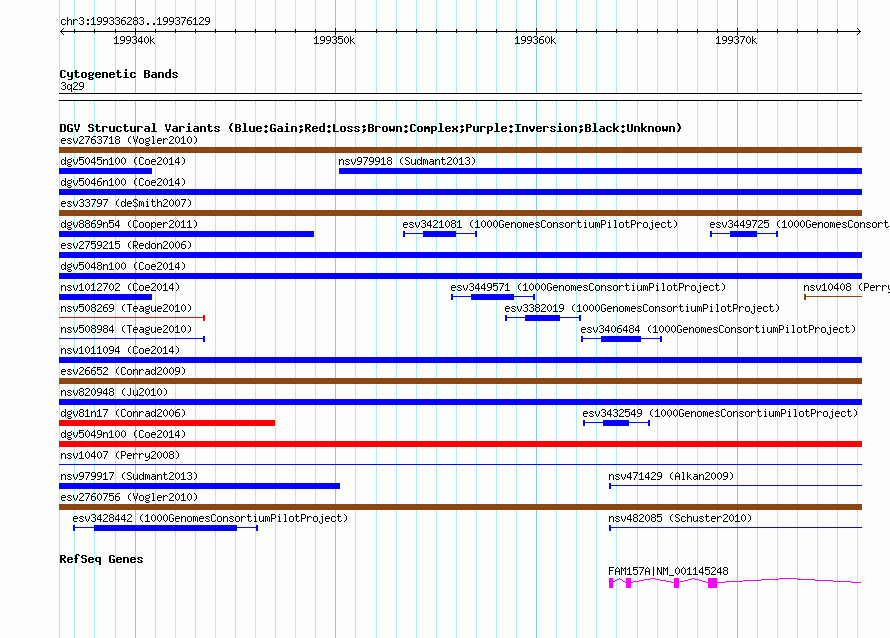This screenshot has width=890, height=638.
Task: Click the esv33797 (deSmith2007) label
Action: point(126,203)
